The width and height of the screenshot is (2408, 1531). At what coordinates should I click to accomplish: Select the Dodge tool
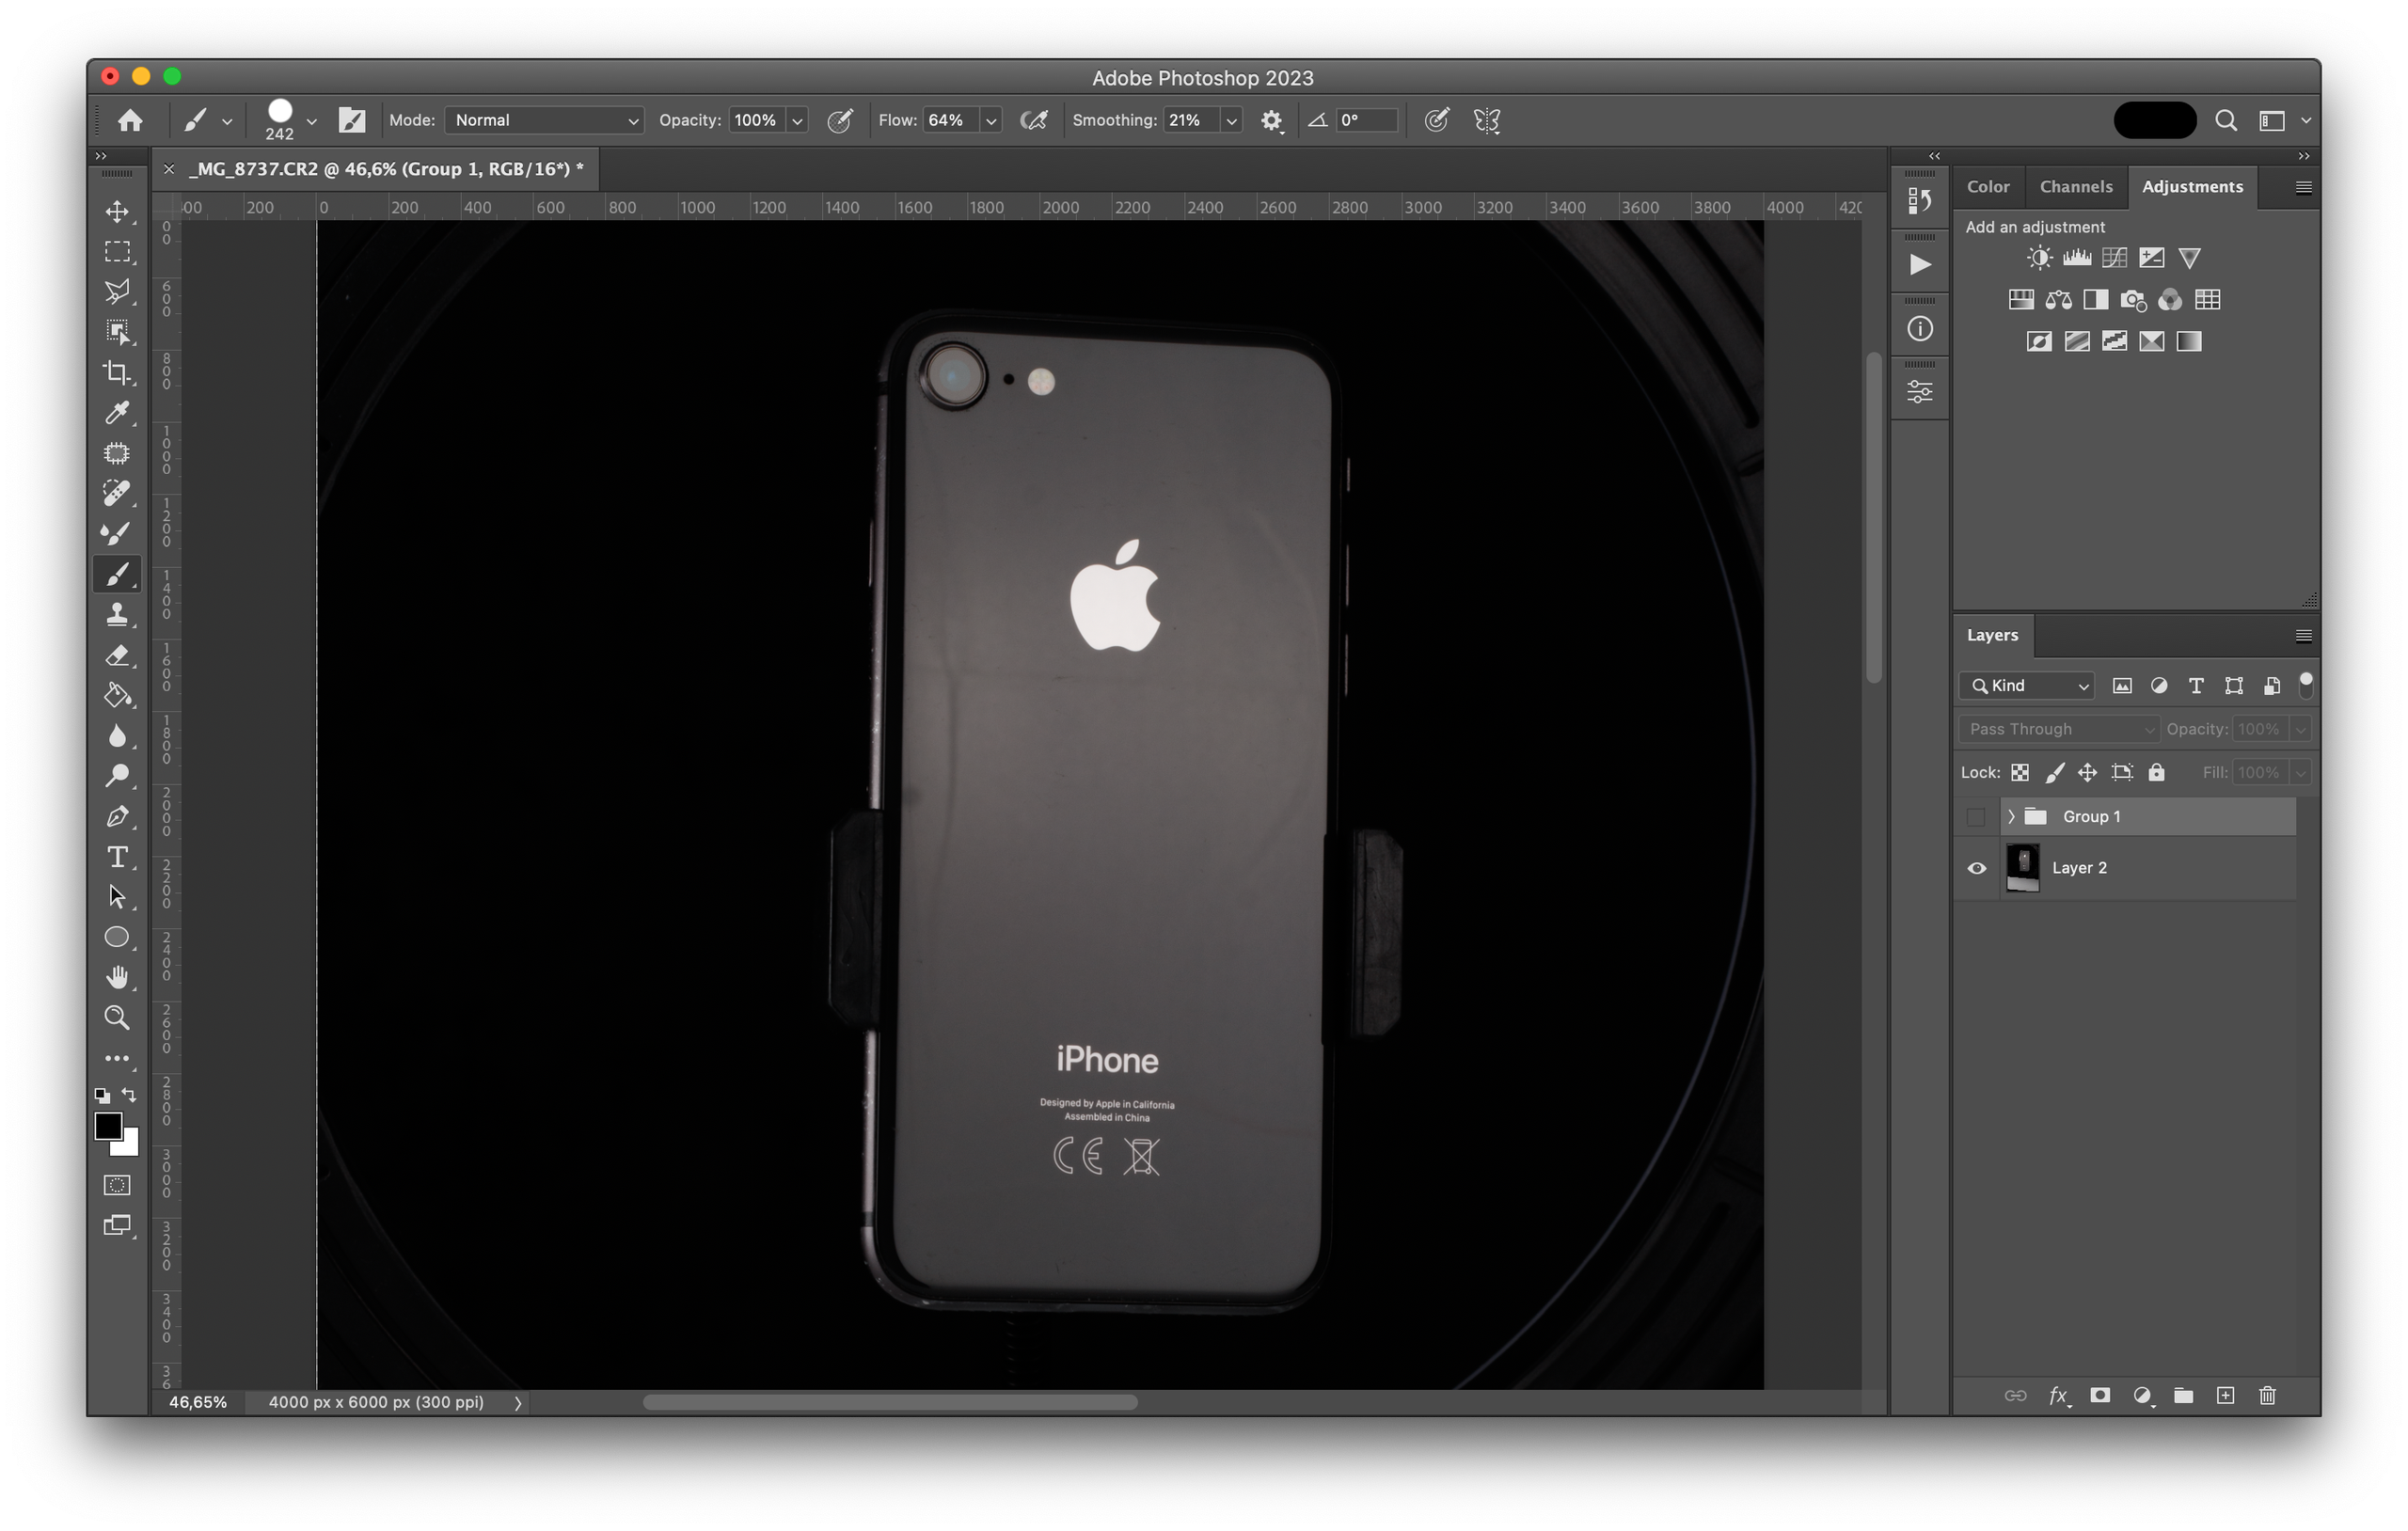(117, 776)
